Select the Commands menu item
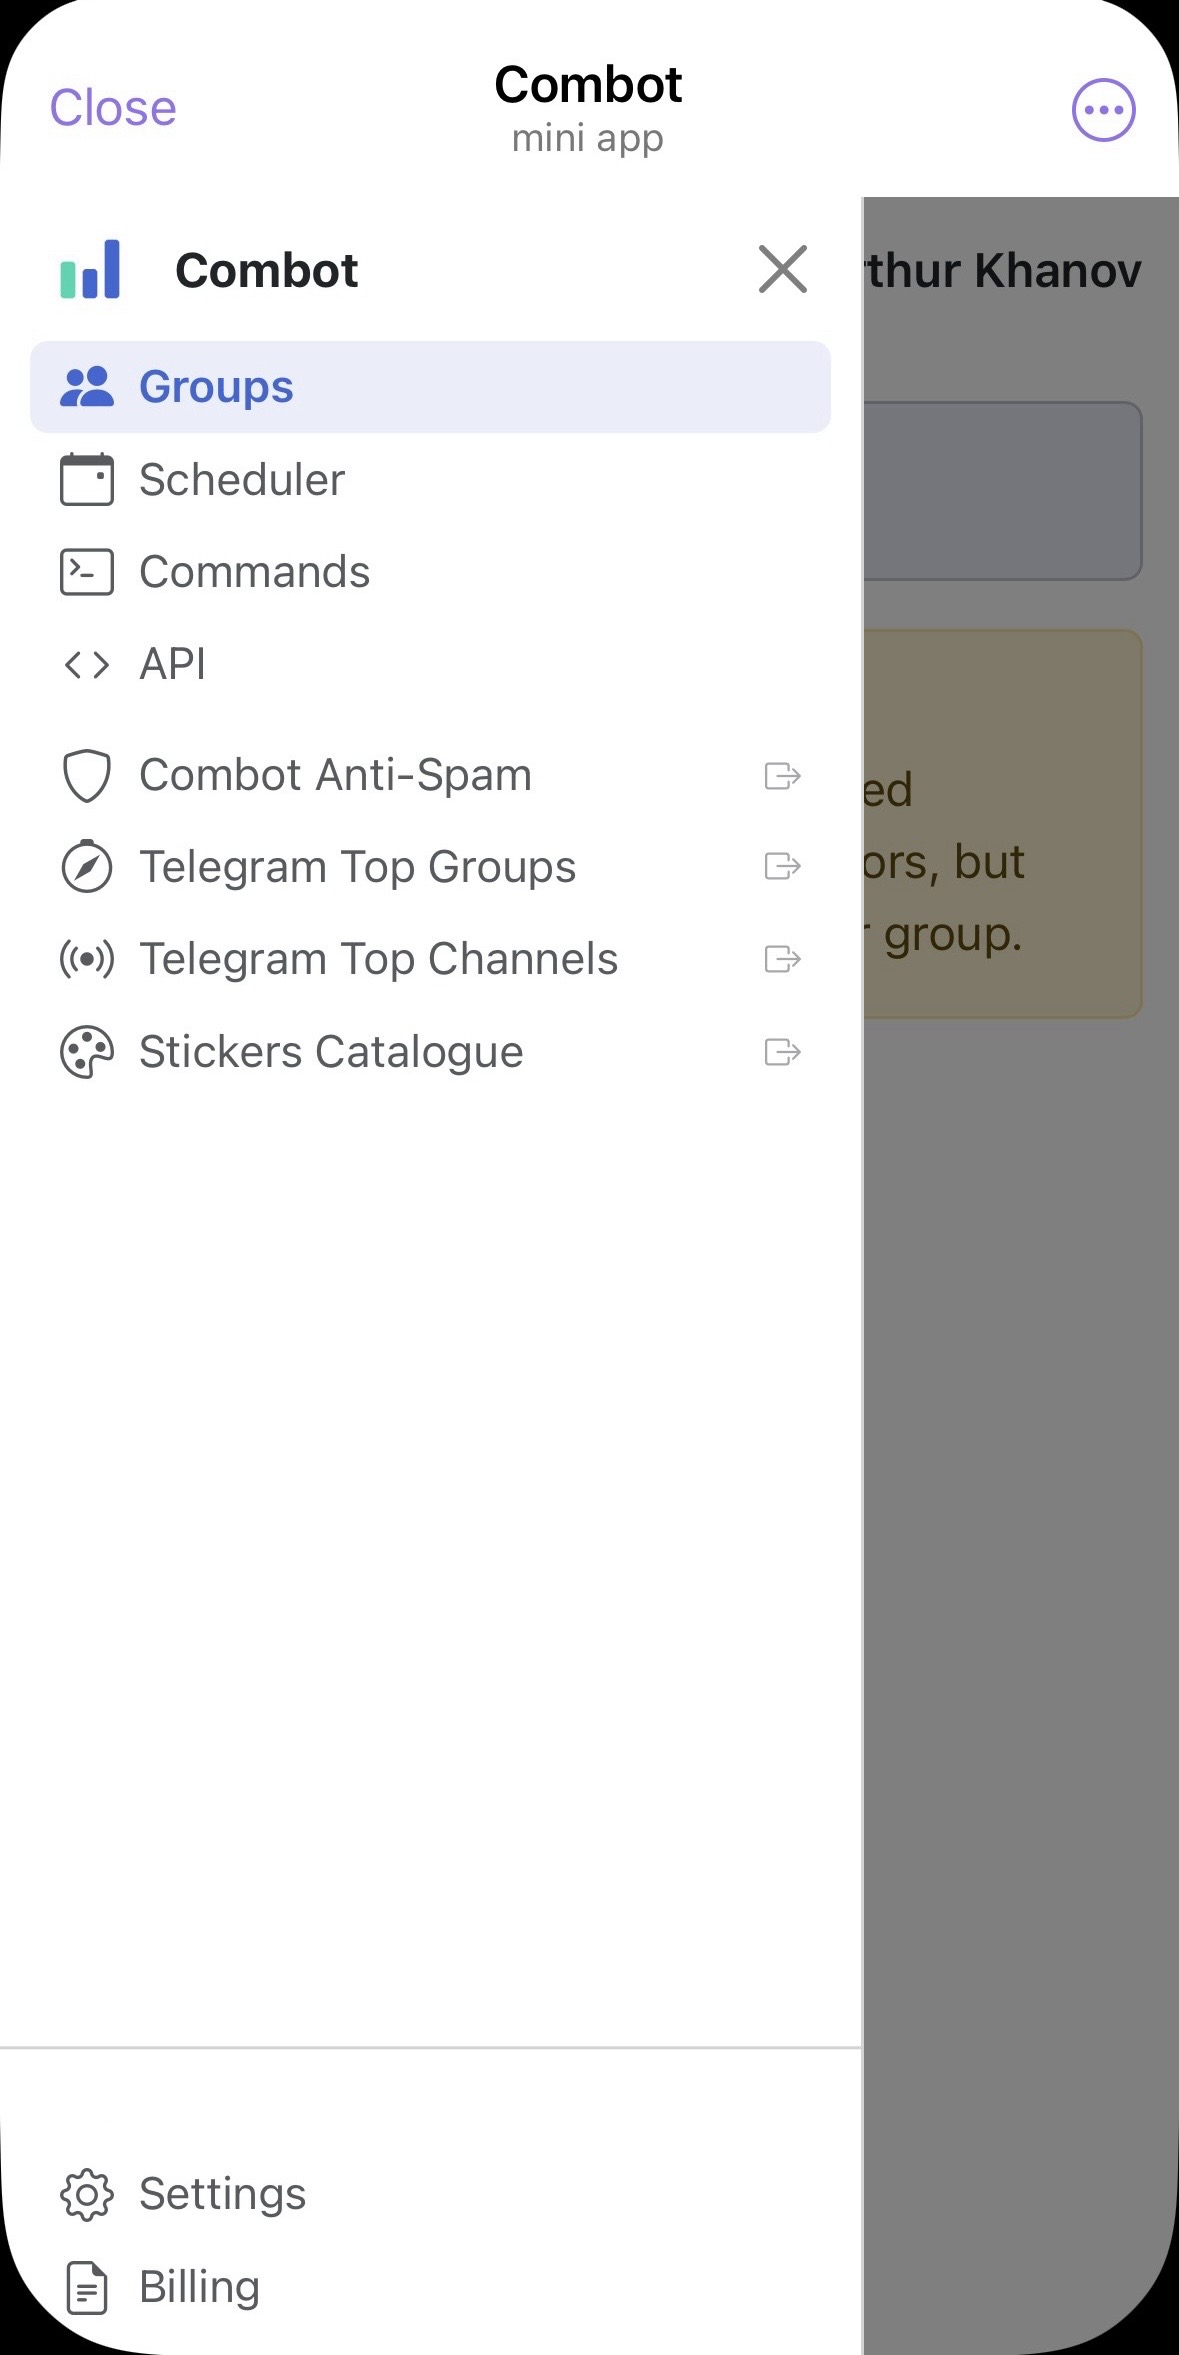 (430, 572)
